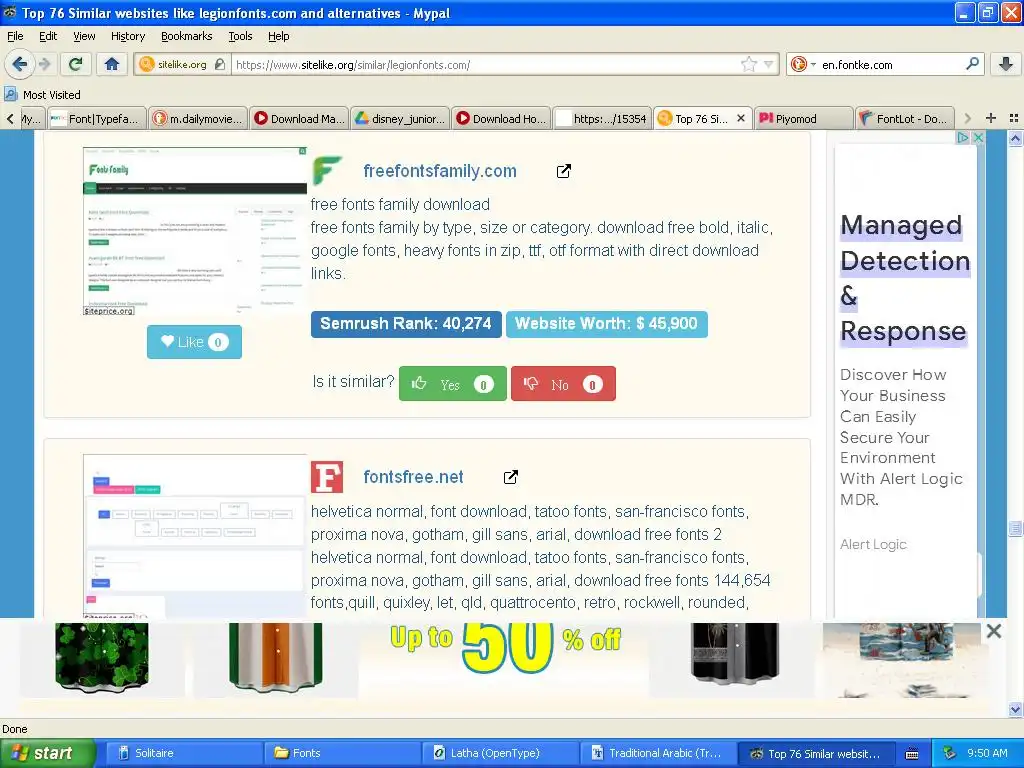This screenshot has height=768, width=1024.
Task: Open the fontsfree.net link
Action: [x=413, y=477]
